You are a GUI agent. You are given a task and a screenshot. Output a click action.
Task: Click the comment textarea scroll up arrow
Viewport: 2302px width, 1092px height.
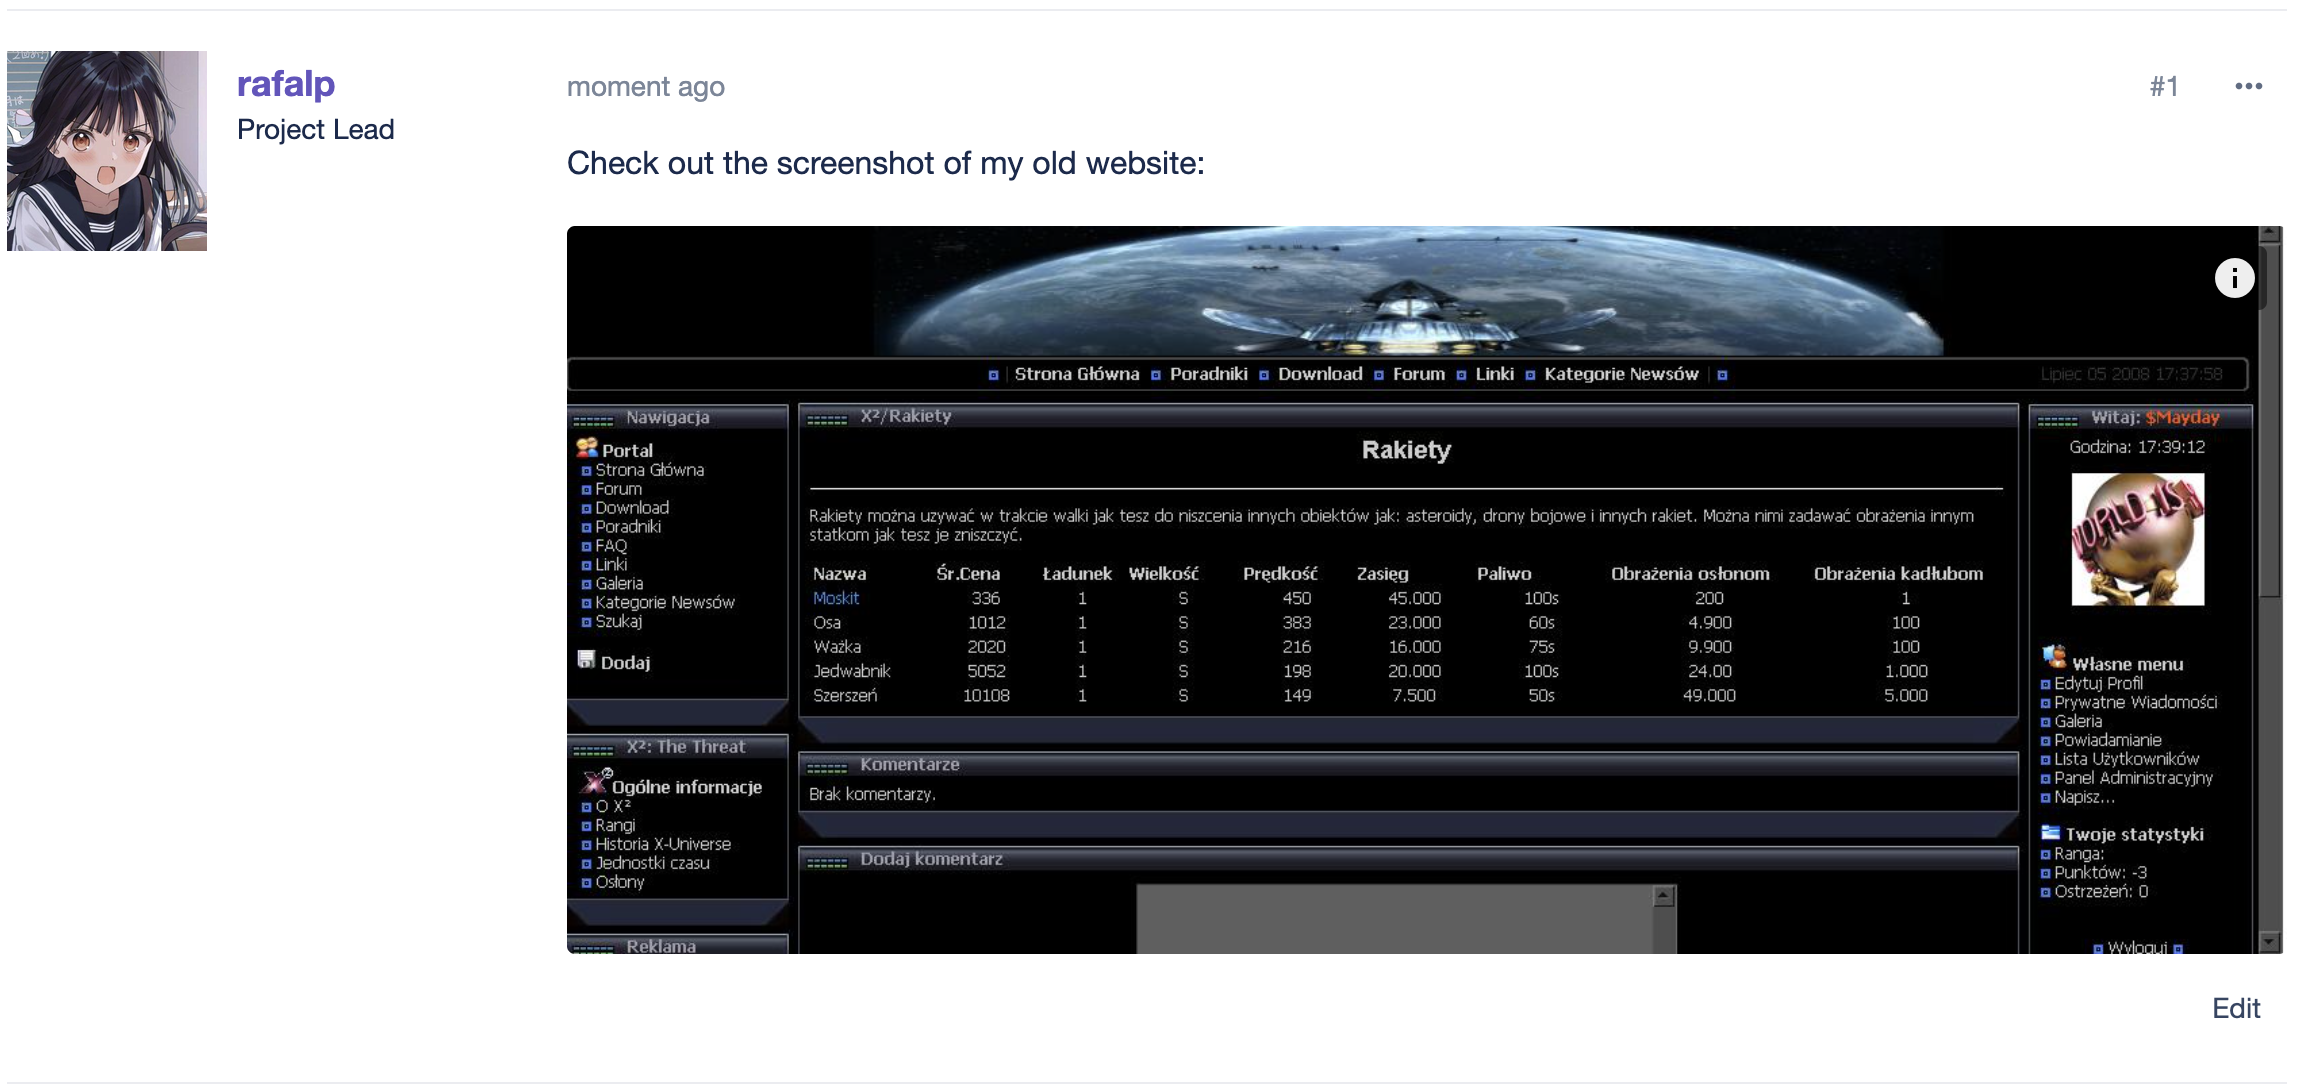[x=1663, y=896]
